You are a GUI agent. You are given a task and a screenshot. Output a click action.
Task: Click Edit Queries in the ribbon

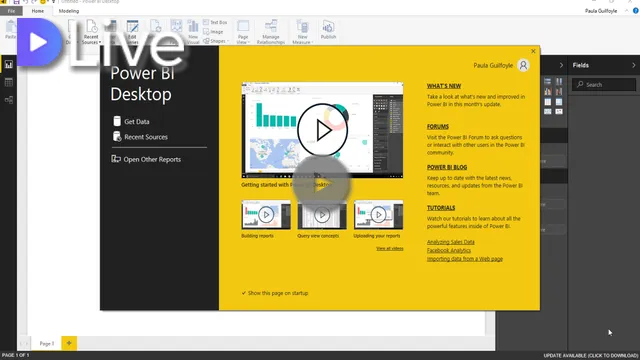(x=132, y=32)
